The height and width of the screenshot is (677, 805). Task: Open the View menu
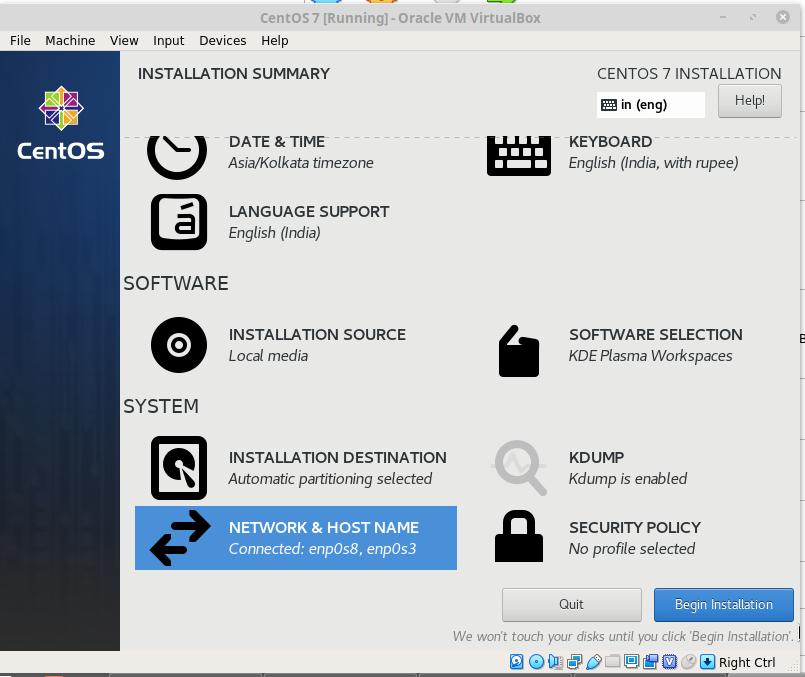124,41
